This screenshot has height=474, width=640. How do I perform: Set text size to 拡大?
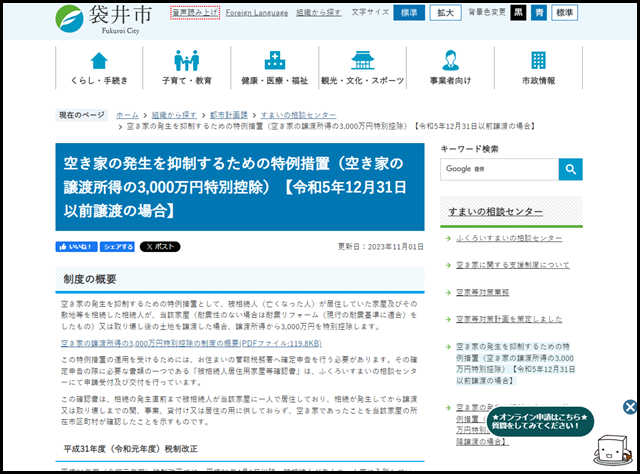(445, 13)
